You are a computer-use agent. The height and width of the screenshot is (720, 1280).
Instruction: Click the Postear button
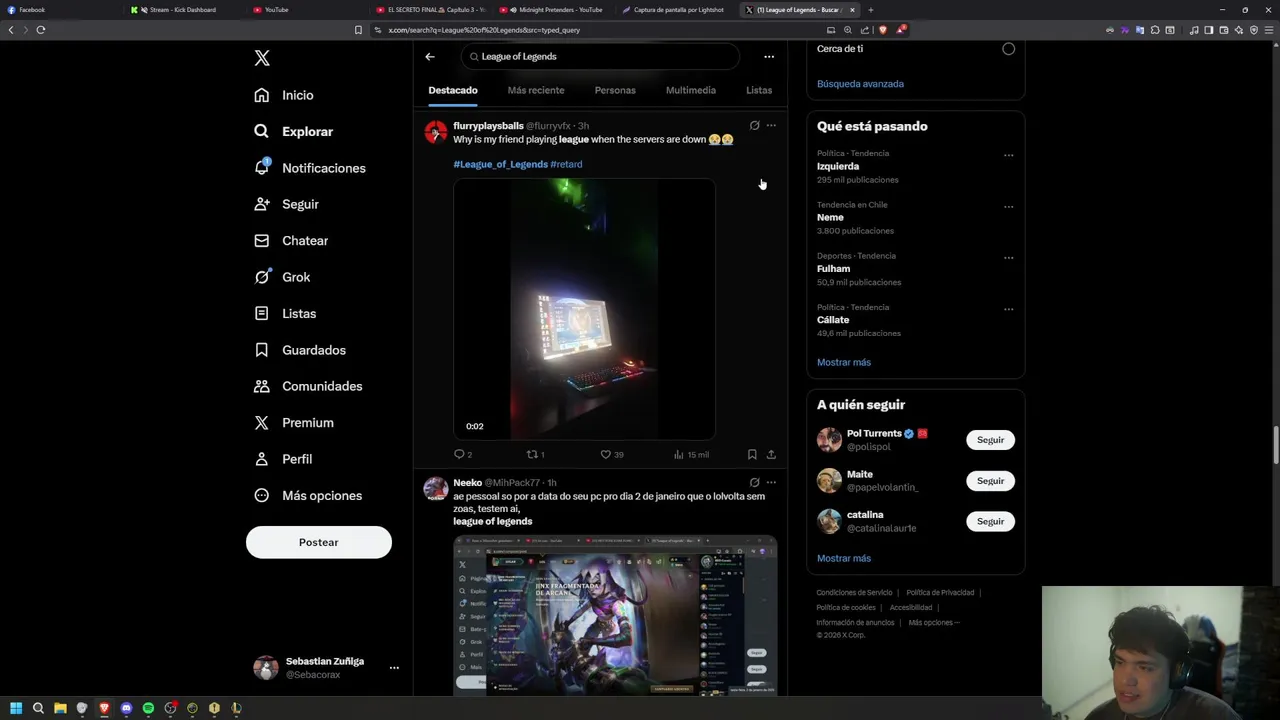pyautogui.click(x=319, y=542)
